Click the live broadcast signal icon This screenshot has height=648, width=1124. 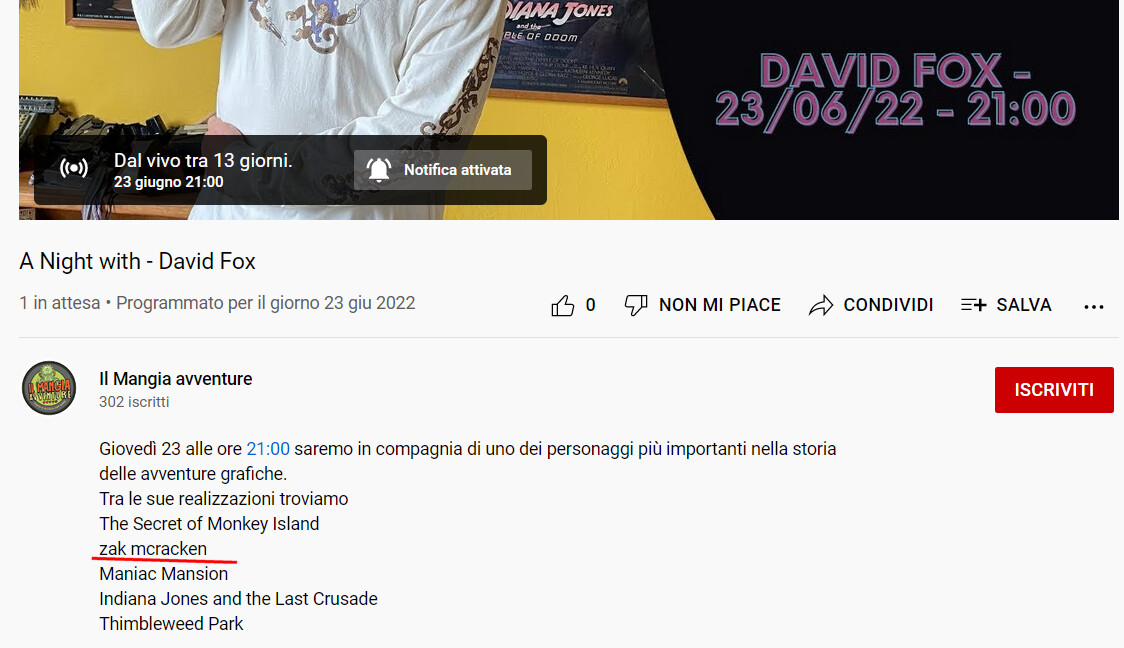[x=74, y=168]
